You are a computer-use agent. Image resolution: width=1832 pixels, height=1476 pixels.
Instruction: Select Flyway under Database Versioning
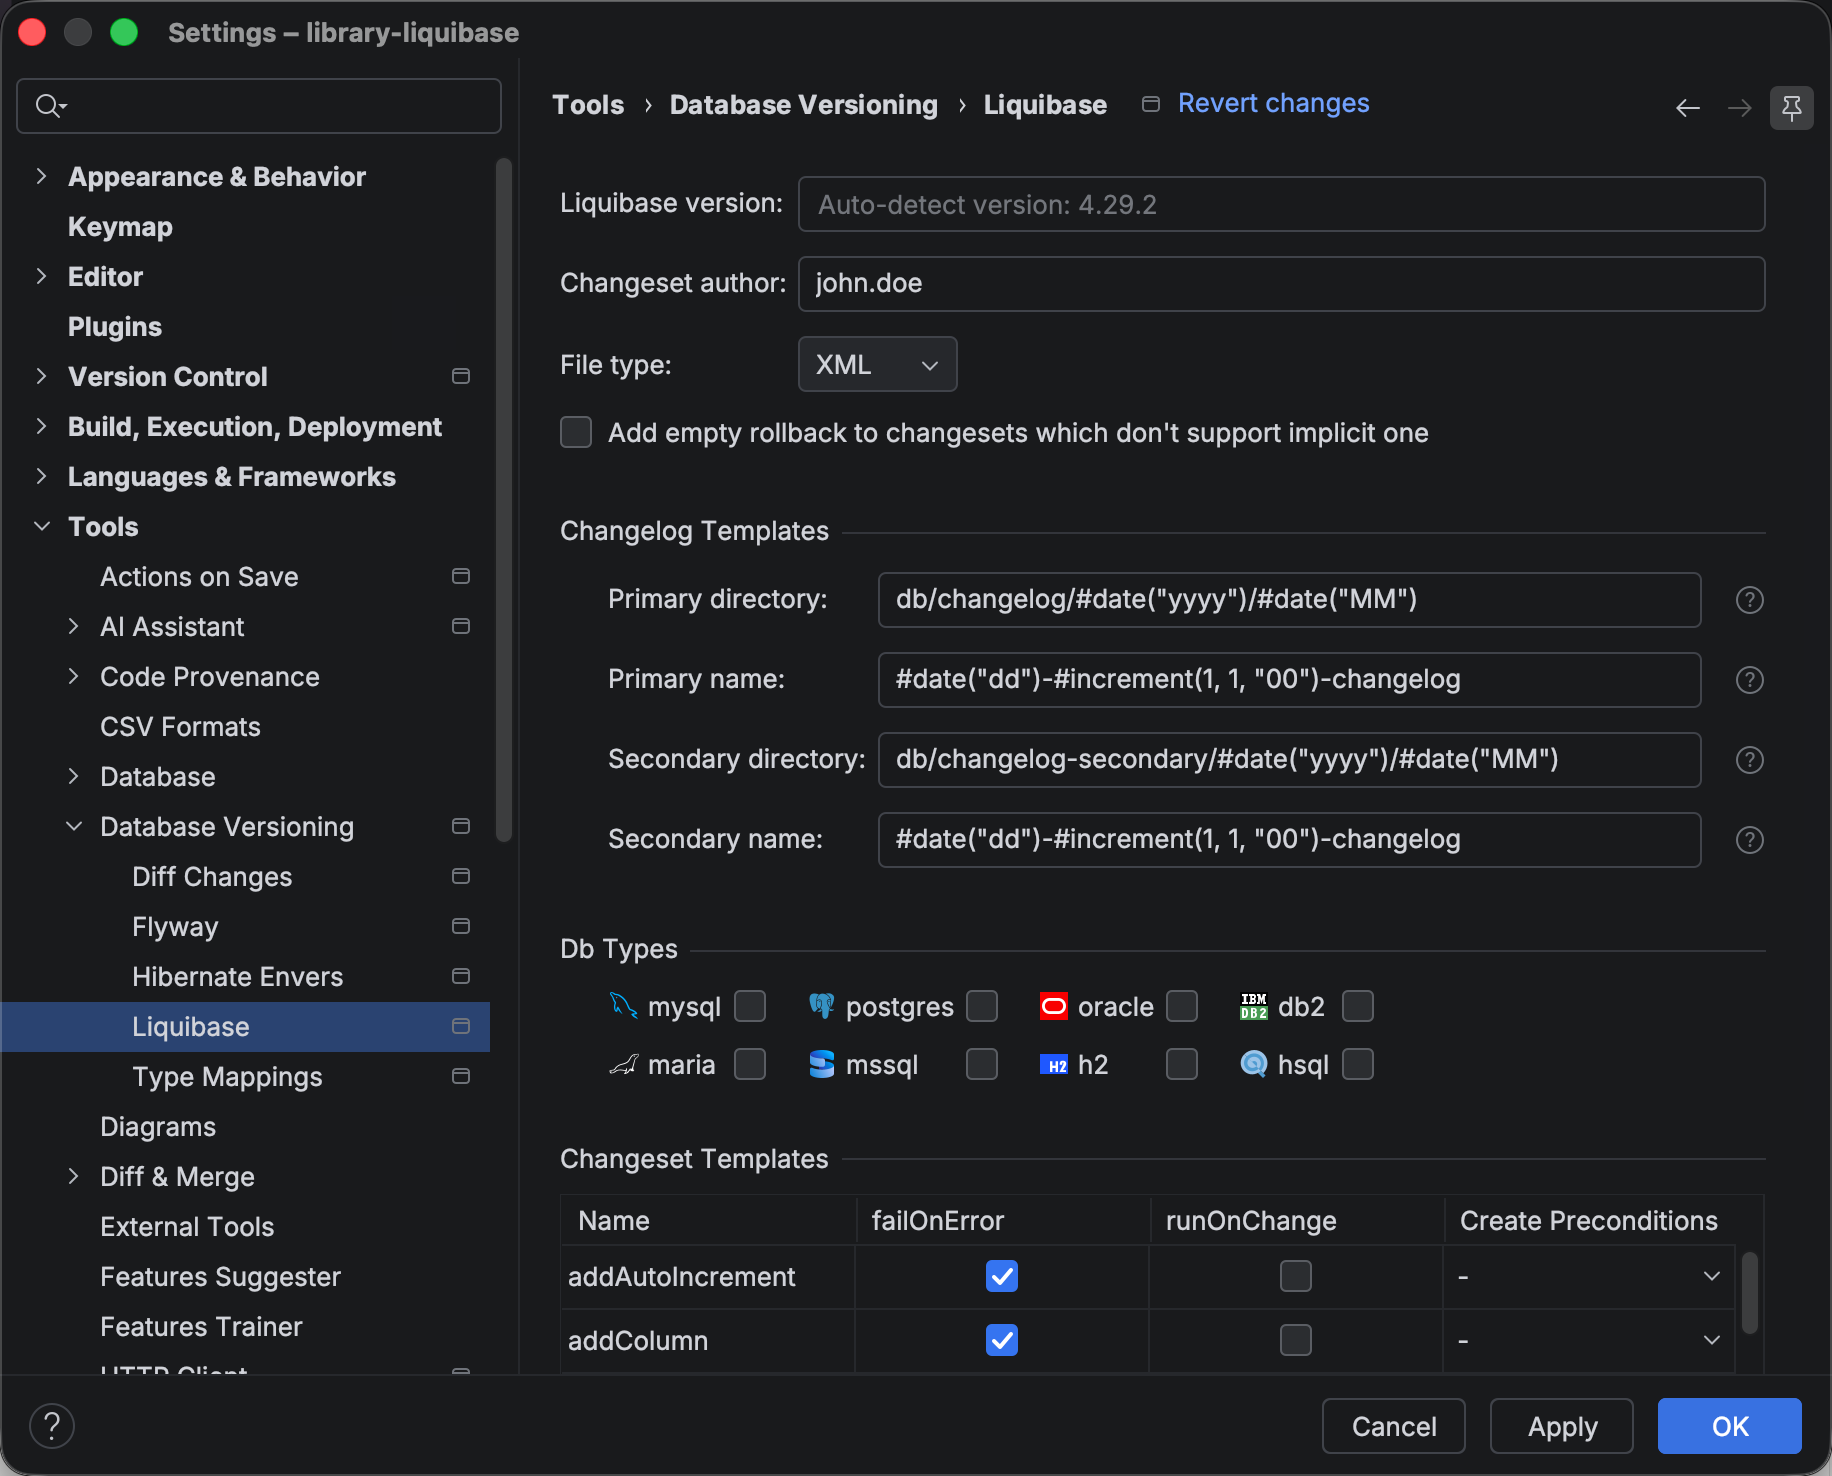coord(175,927)
